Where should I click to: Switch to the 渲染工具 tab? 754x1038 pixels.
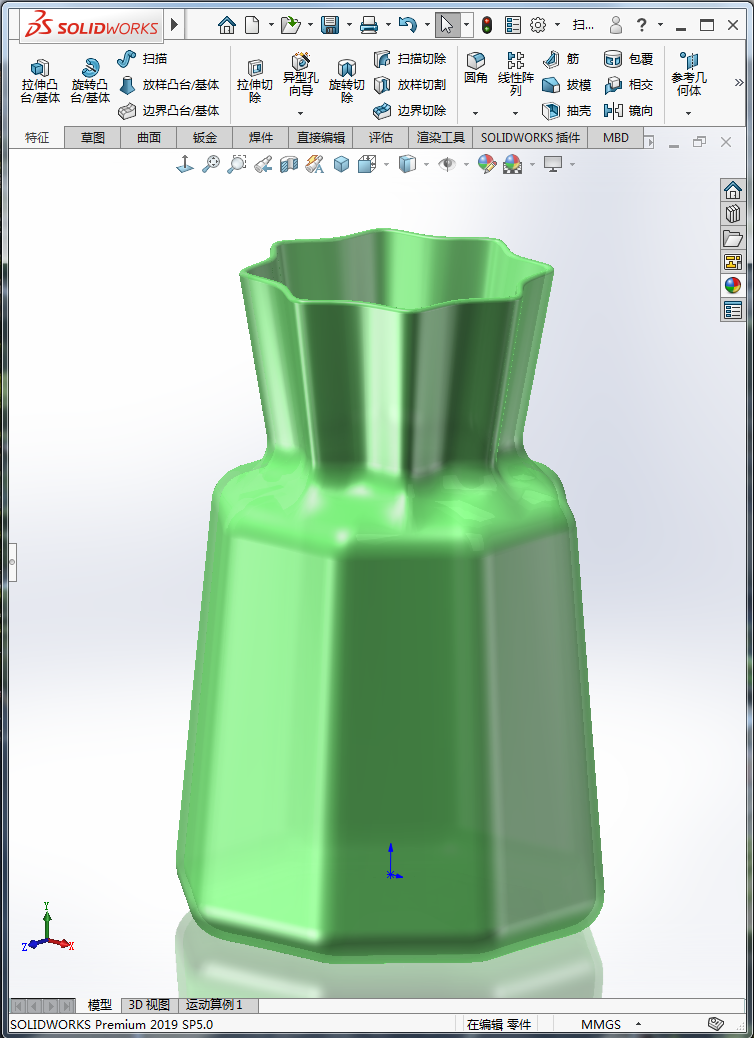pos(441,138)
